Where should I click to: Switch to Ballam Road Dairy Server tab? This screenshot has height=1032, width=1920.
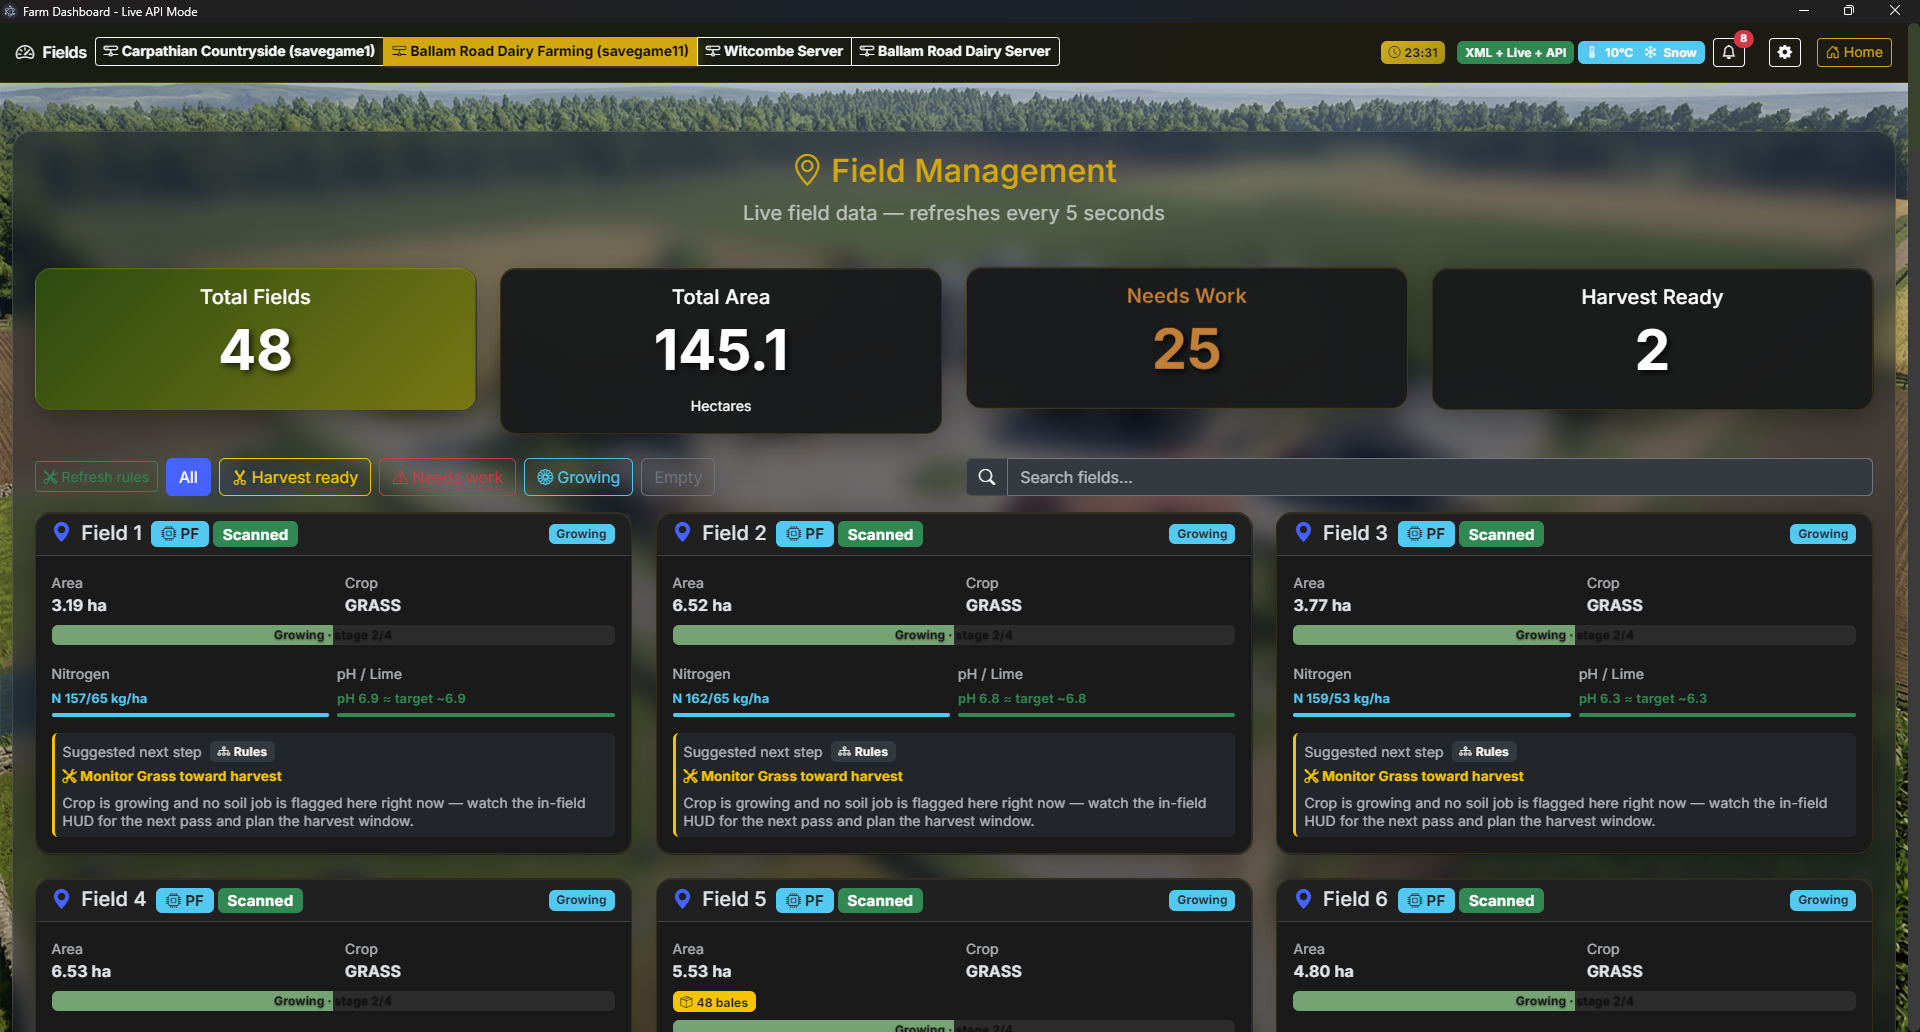[x=955, y=51]
